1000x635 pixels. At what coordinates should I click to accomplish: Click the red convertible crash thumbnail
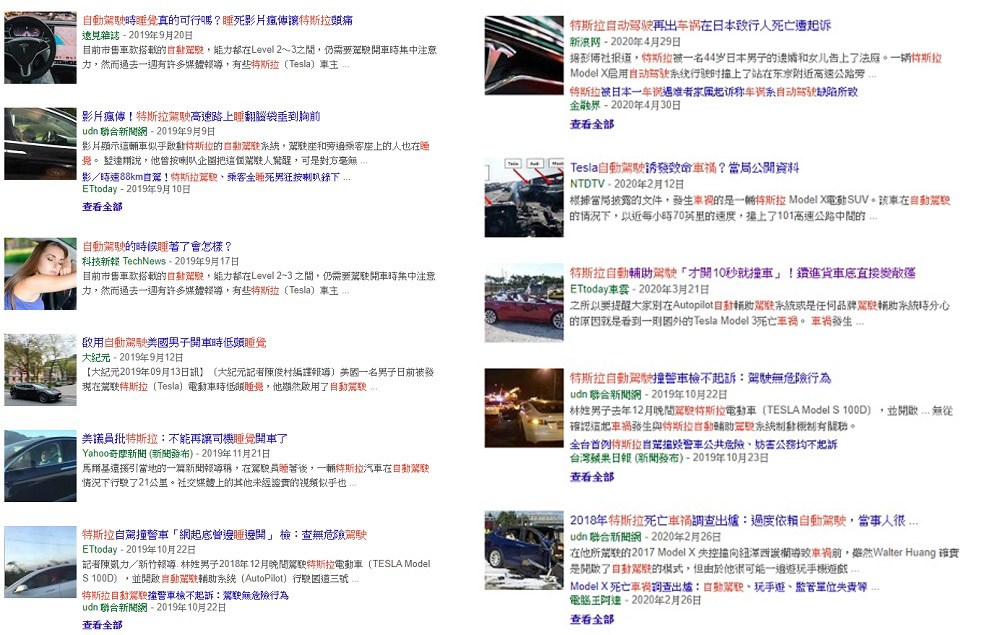pyautogui.click(x=523, y=300)
